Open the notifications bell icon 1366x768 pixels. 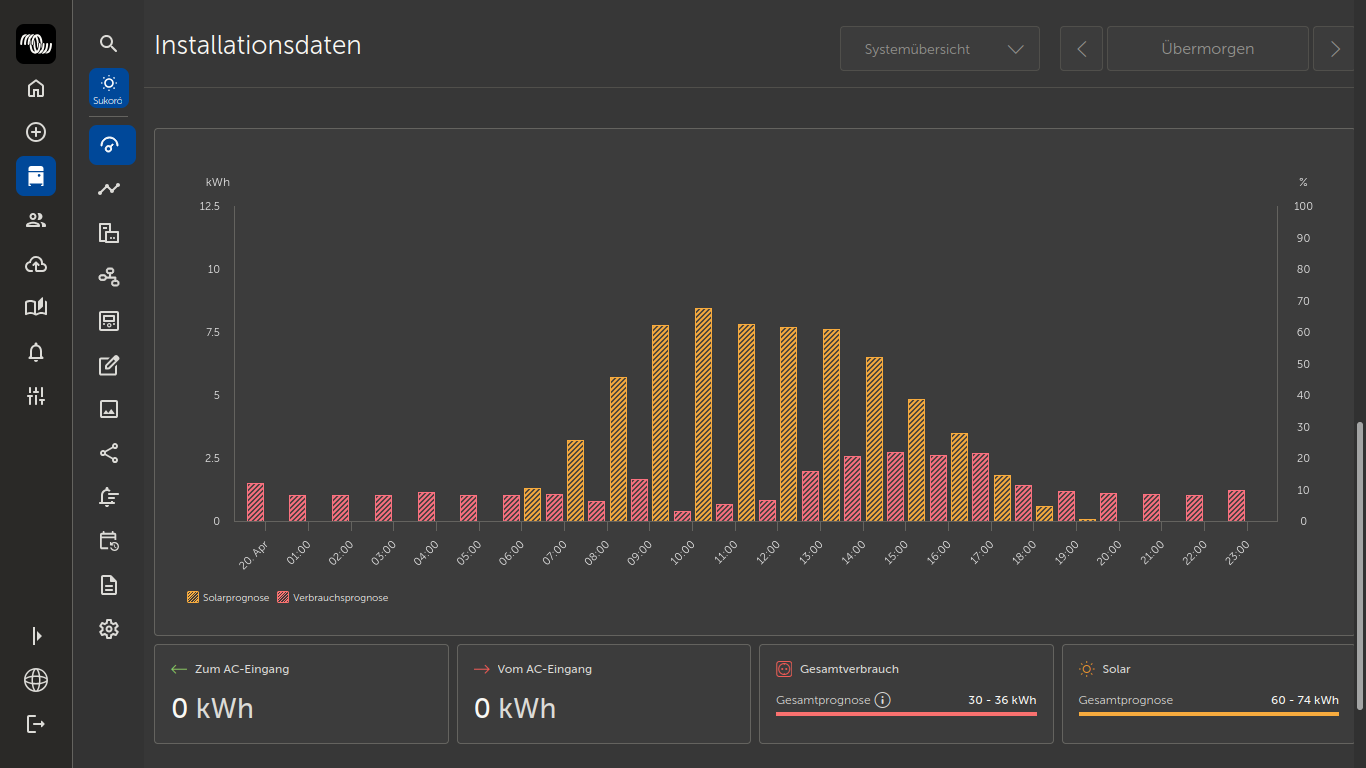[36, 352]
